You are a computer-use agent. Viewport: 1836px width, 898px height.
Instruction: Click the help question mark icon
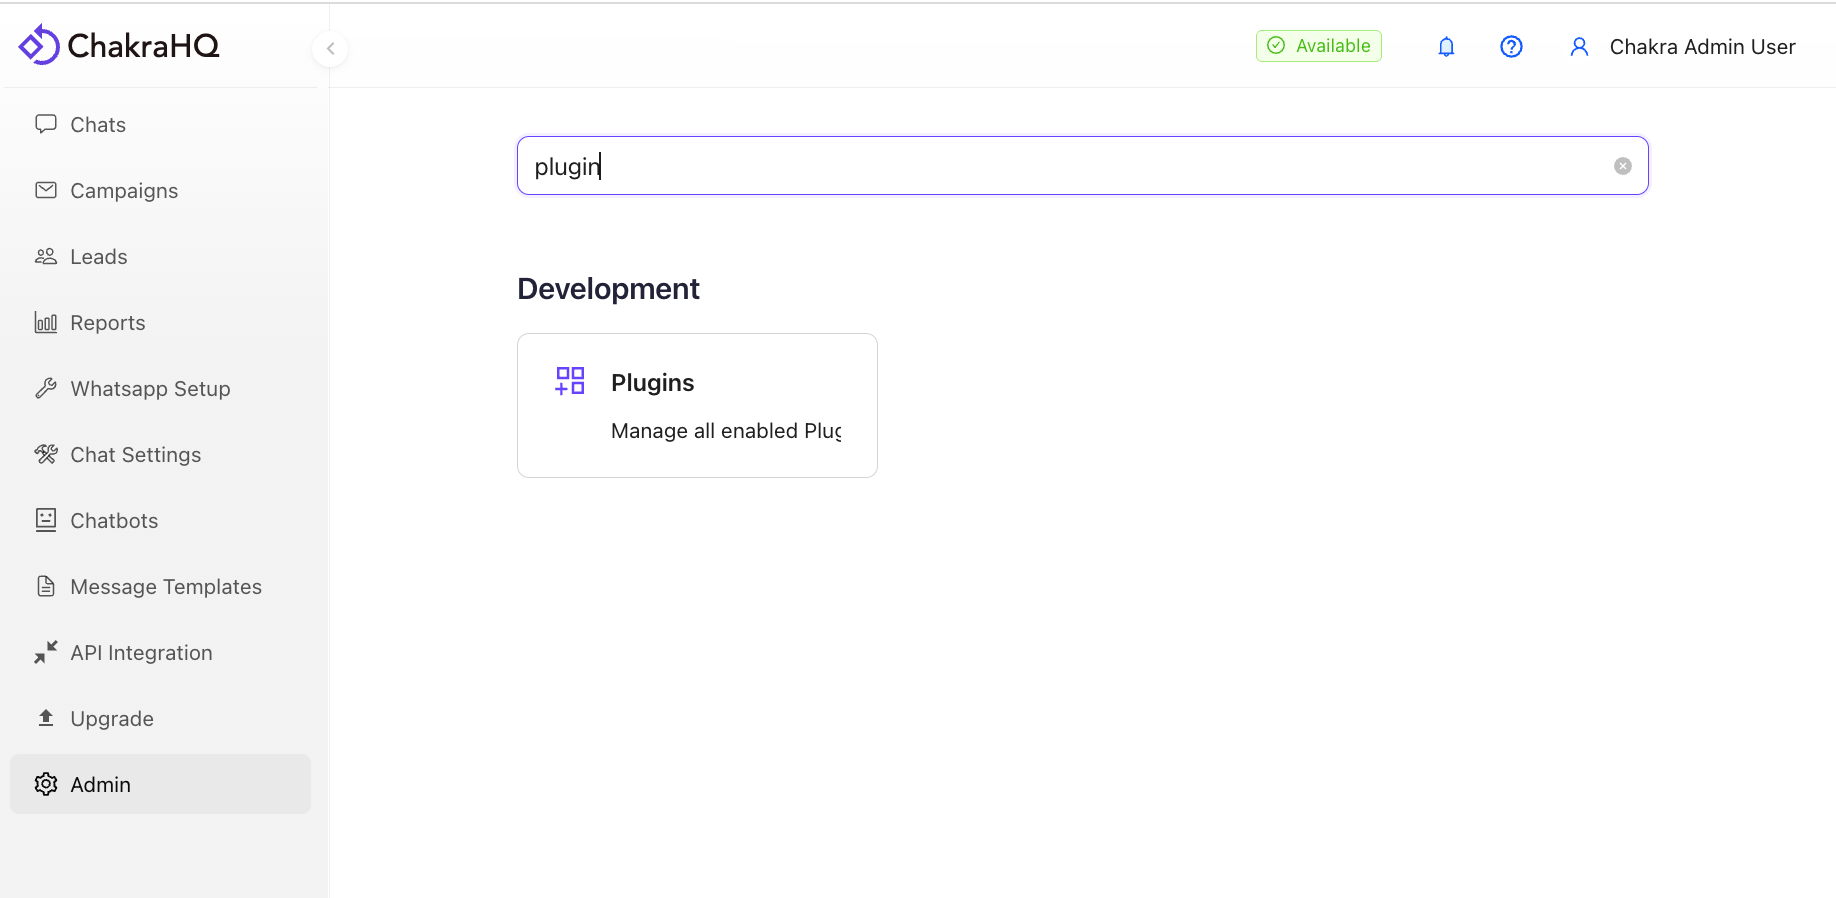pyautogui.click(x=1511, y=47)
